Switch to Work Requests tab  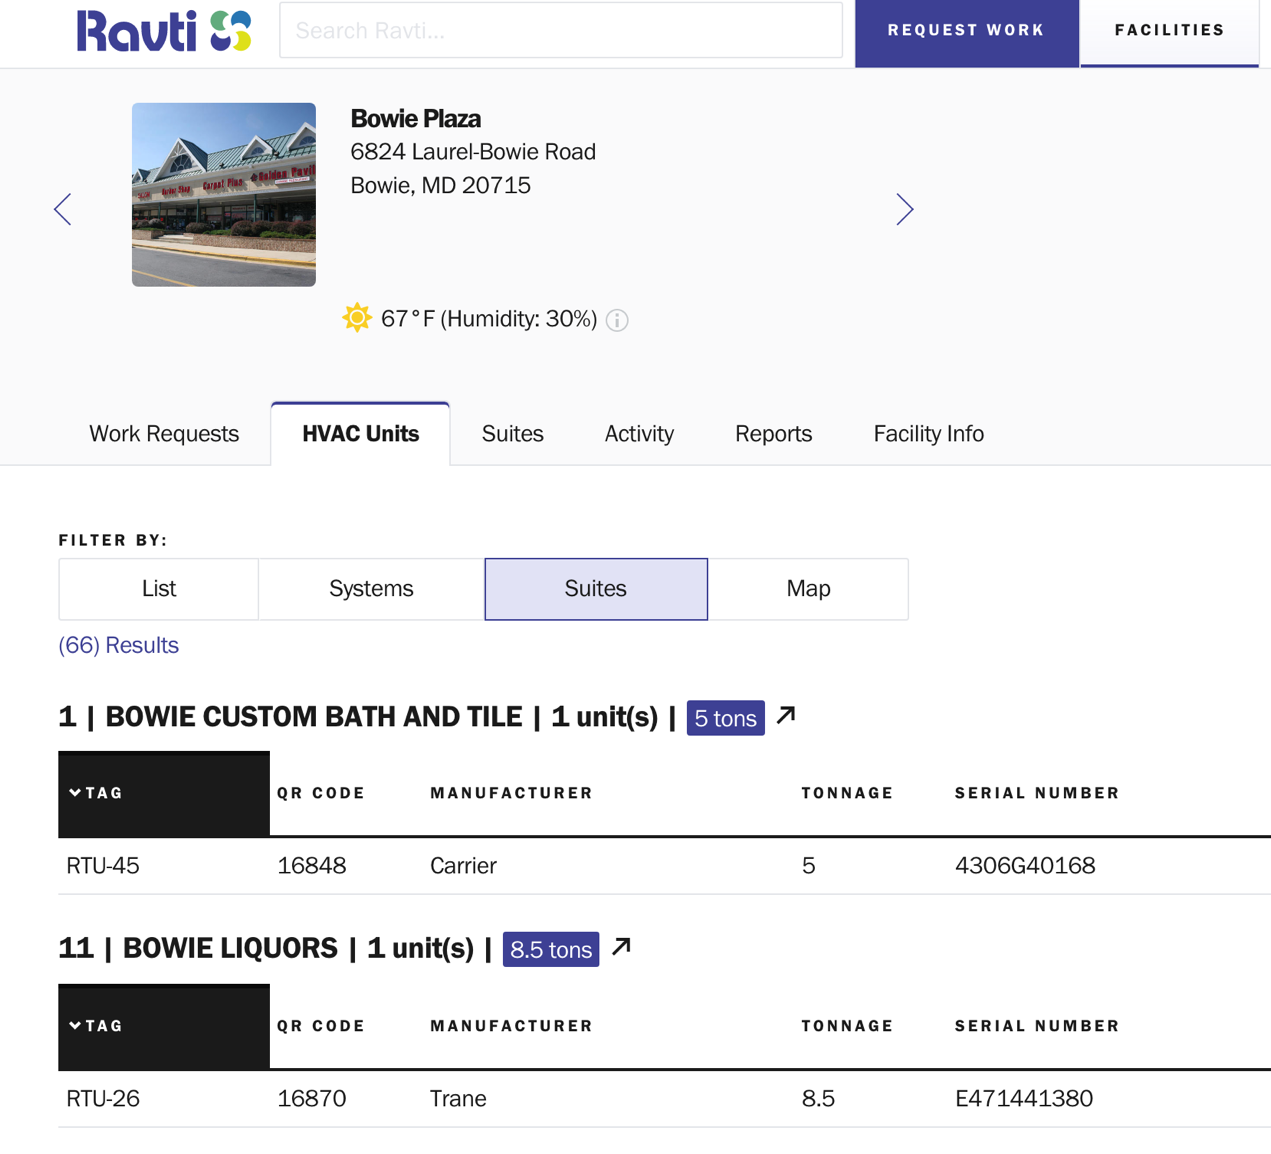(x=164, y=434)
